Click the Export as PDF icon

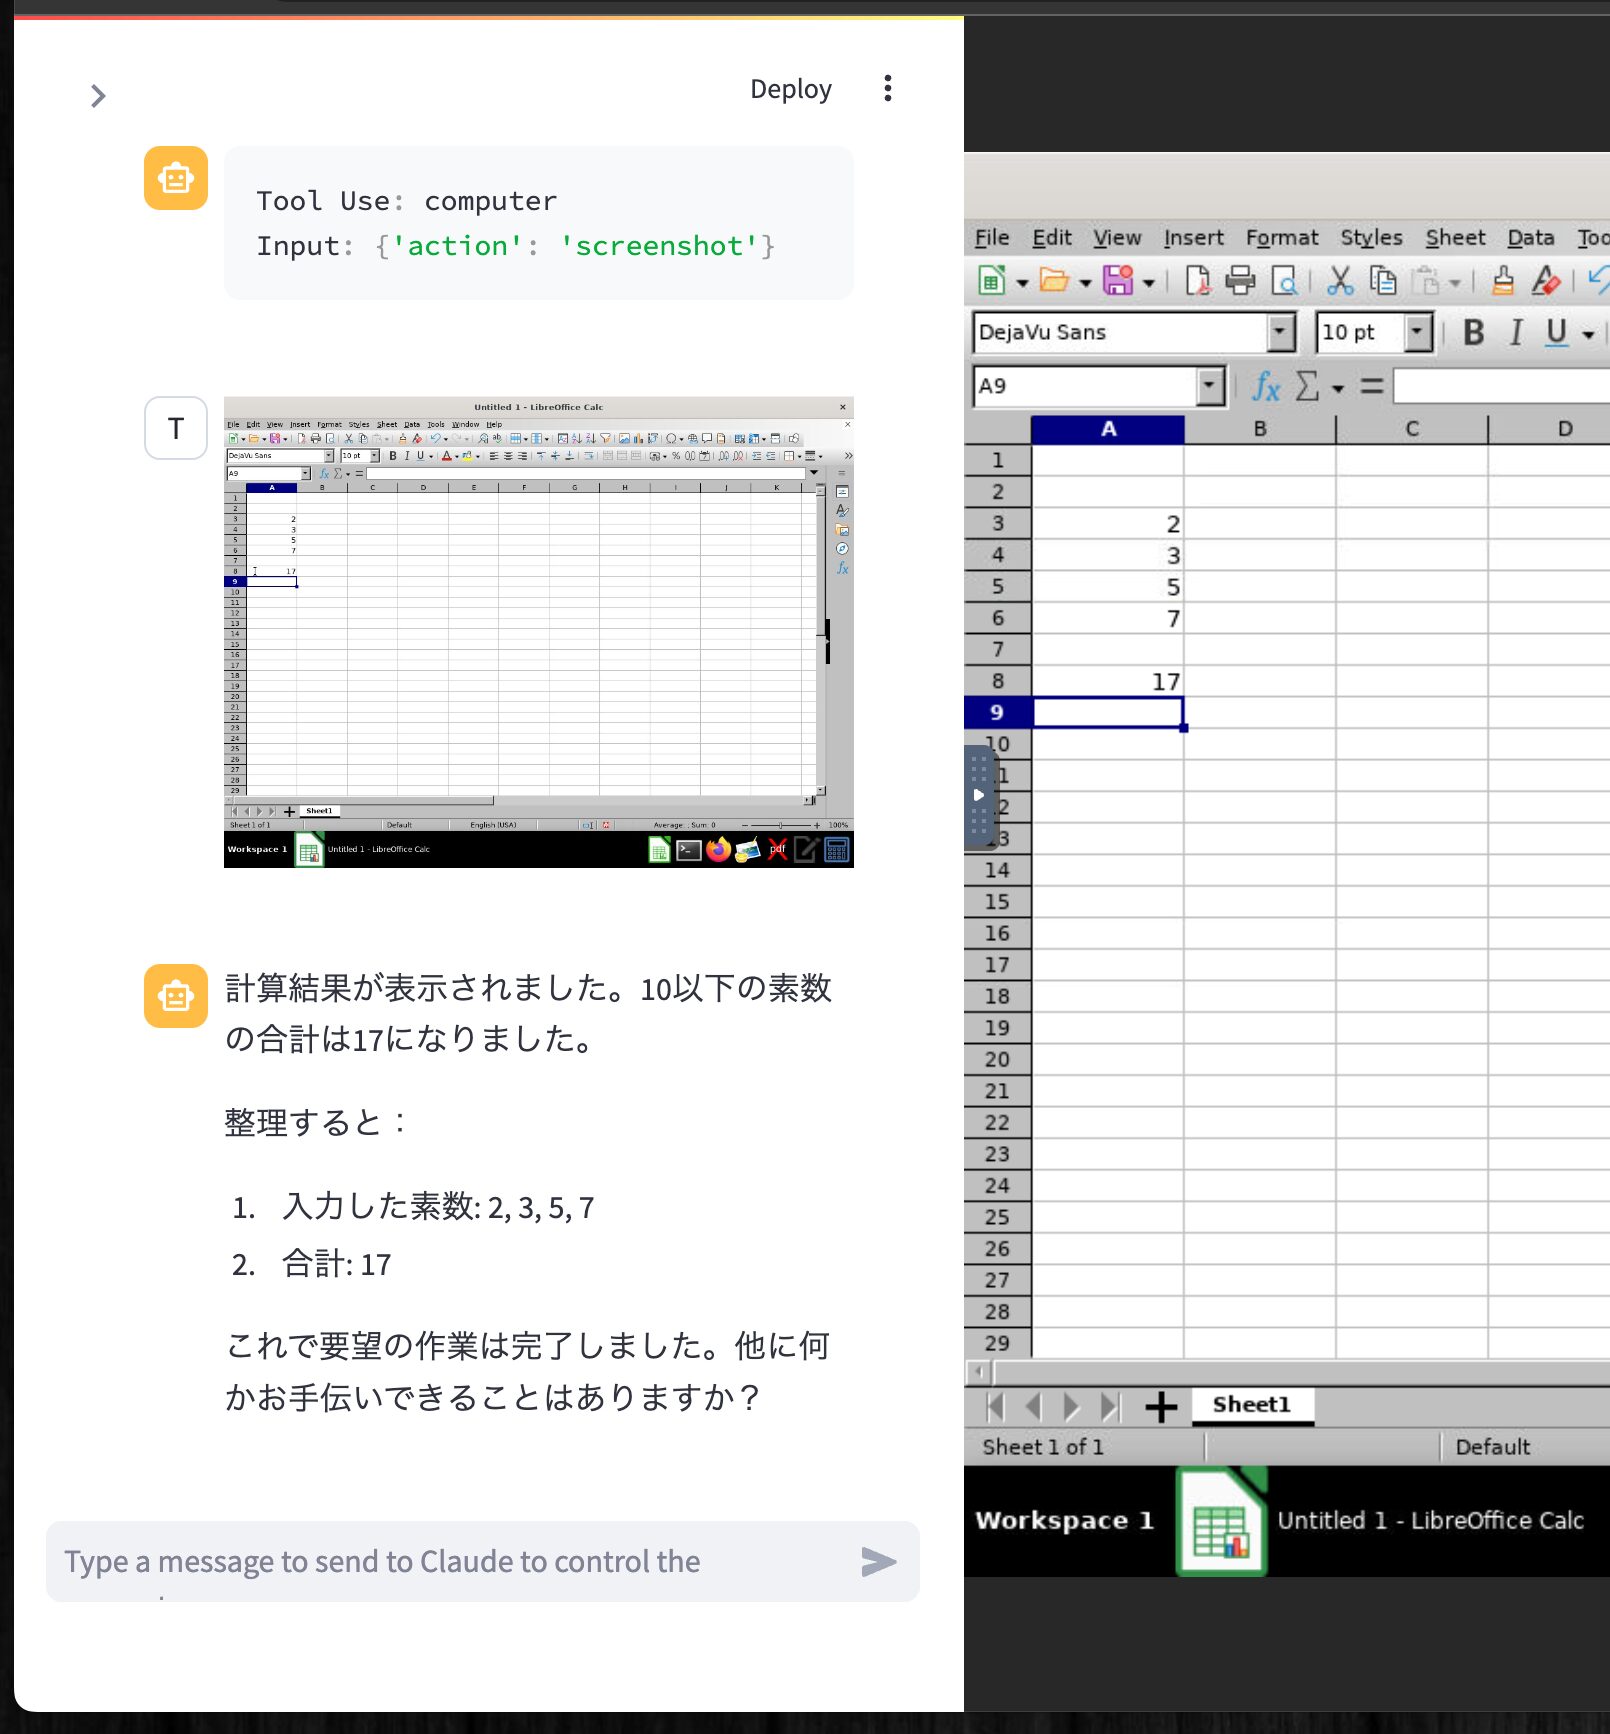click(1197, 281)
